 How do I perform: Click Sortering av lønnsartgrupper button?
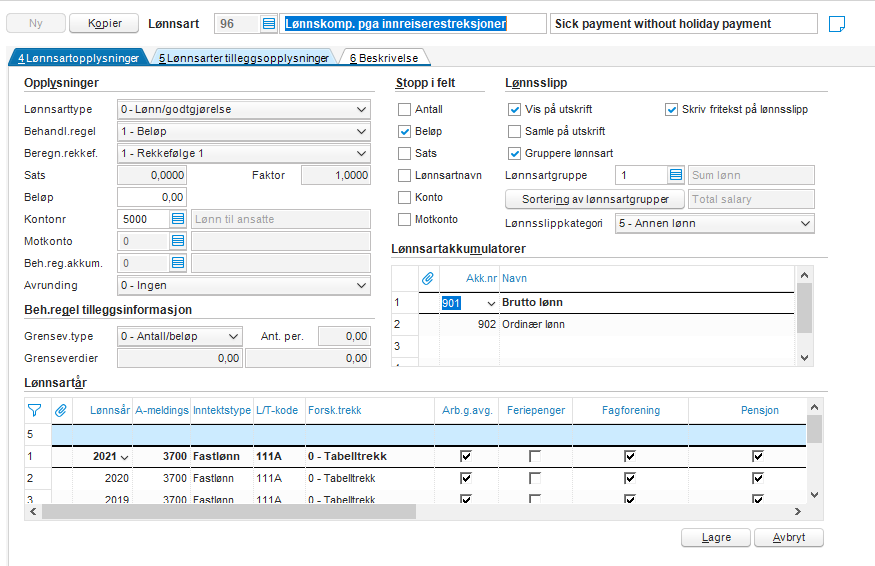tap(595, 199)
